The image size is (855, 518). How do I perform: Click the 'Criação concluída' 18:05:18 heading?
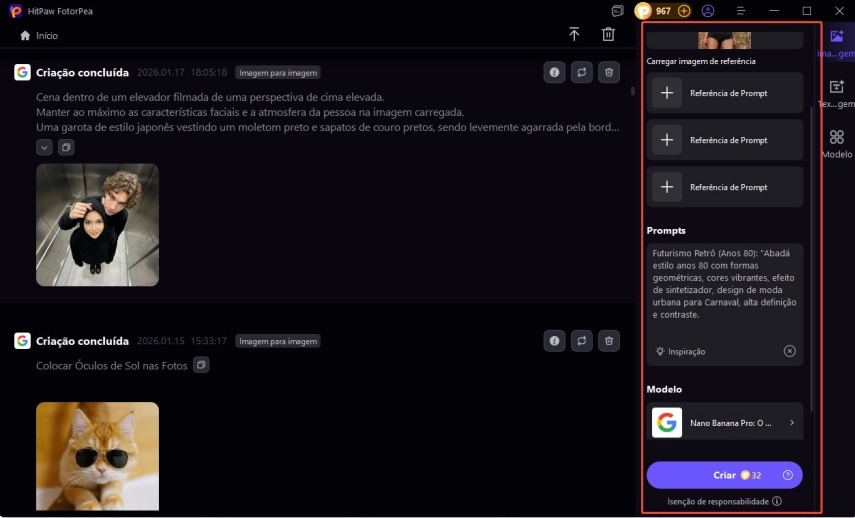[82, 73]
